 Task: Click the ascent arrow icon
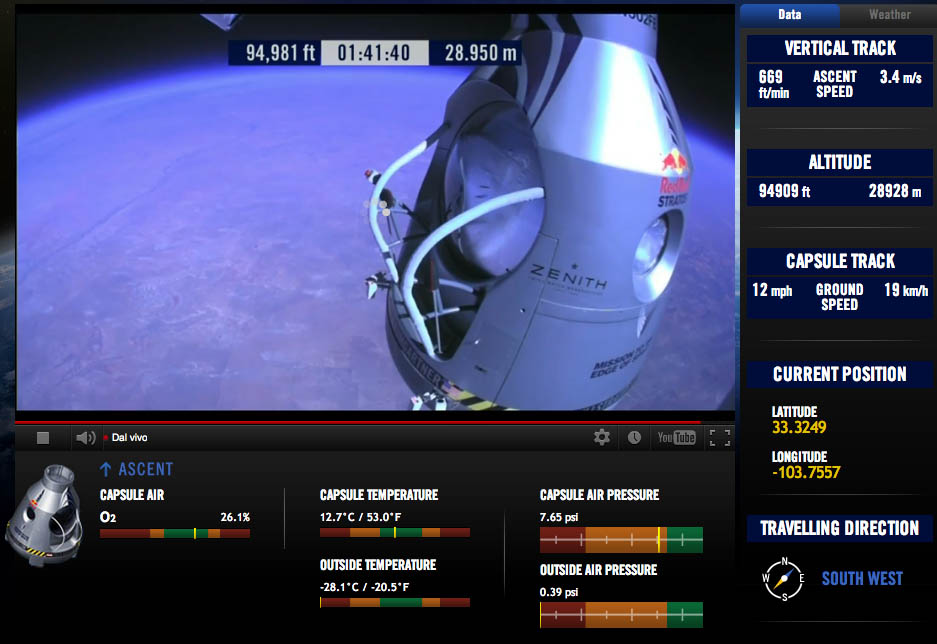tap(106, 470)
